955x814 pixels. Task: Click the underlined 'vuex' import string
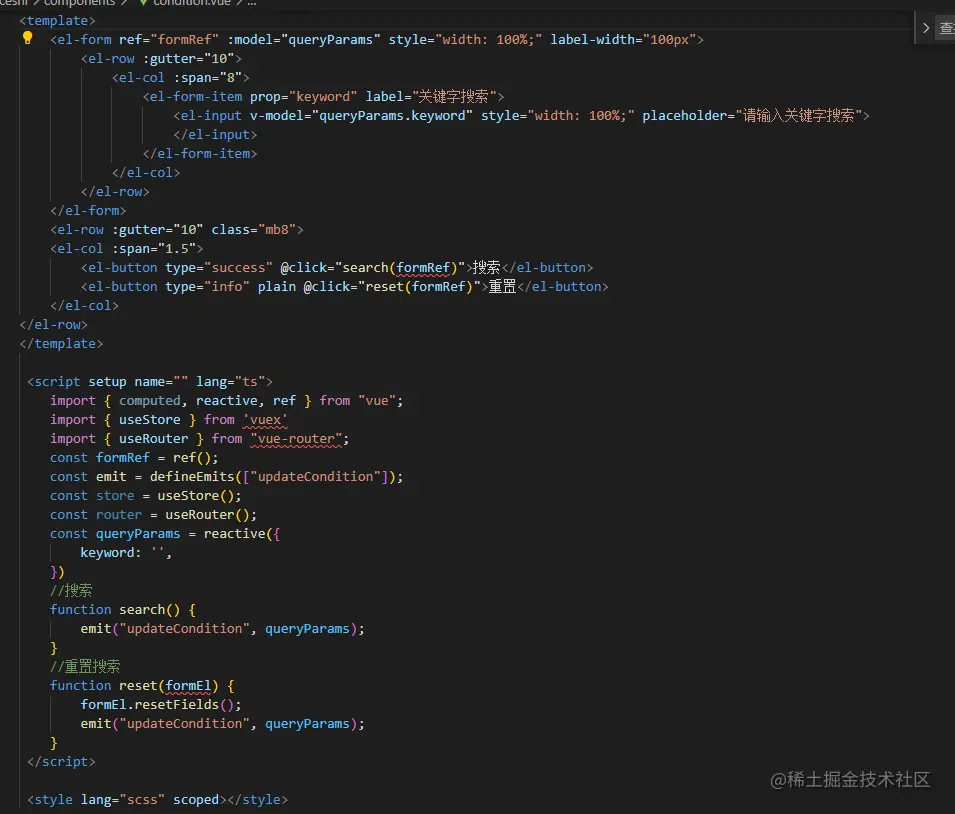click(265, 420)
